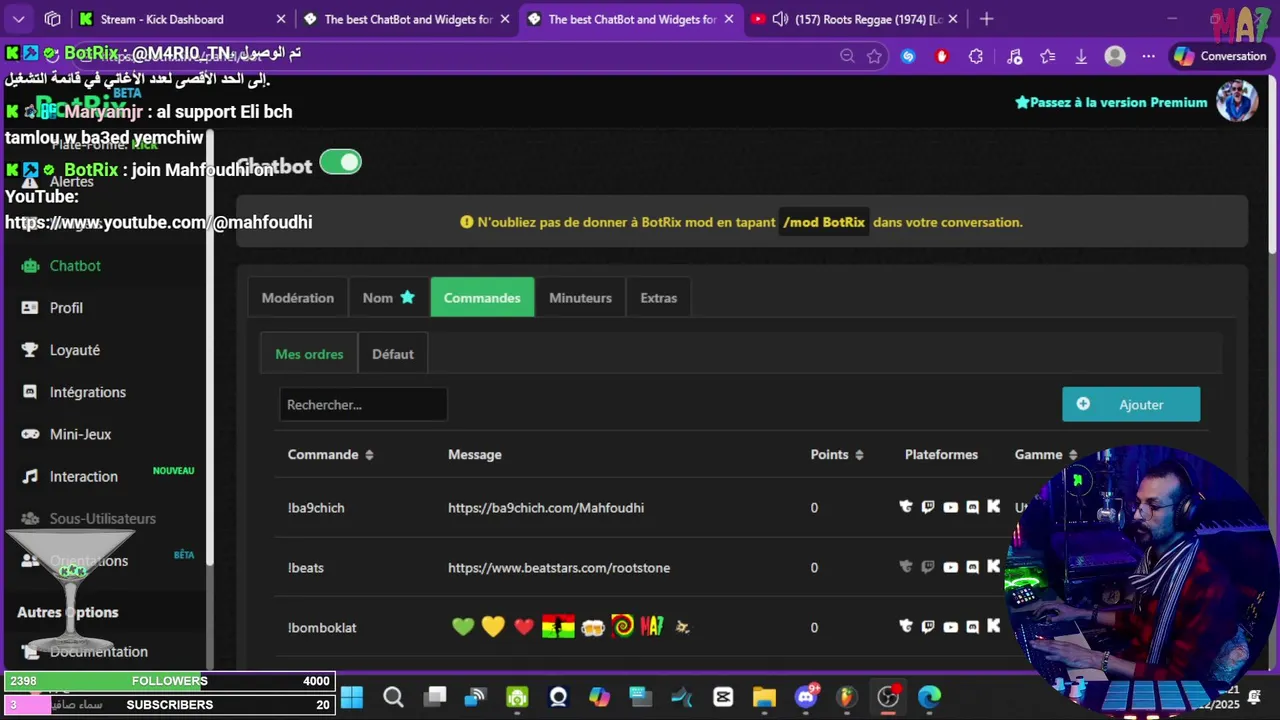The height and width of the screenshot is (720, 1280).
Task: Toggle the Twitch platform for !ba9chich
Action: tap(928, 507)
